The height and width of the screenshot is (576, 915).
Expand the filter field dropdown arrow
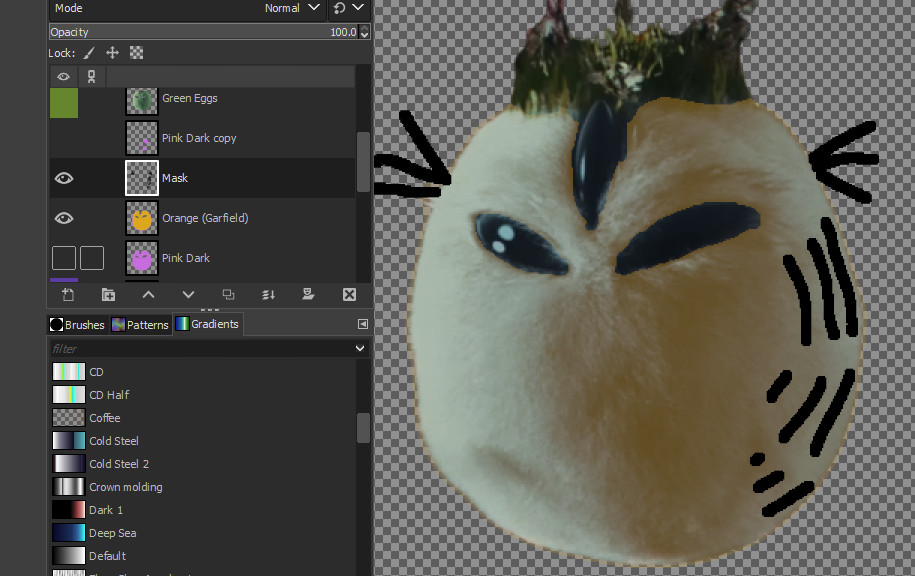(x=360, y=348)
